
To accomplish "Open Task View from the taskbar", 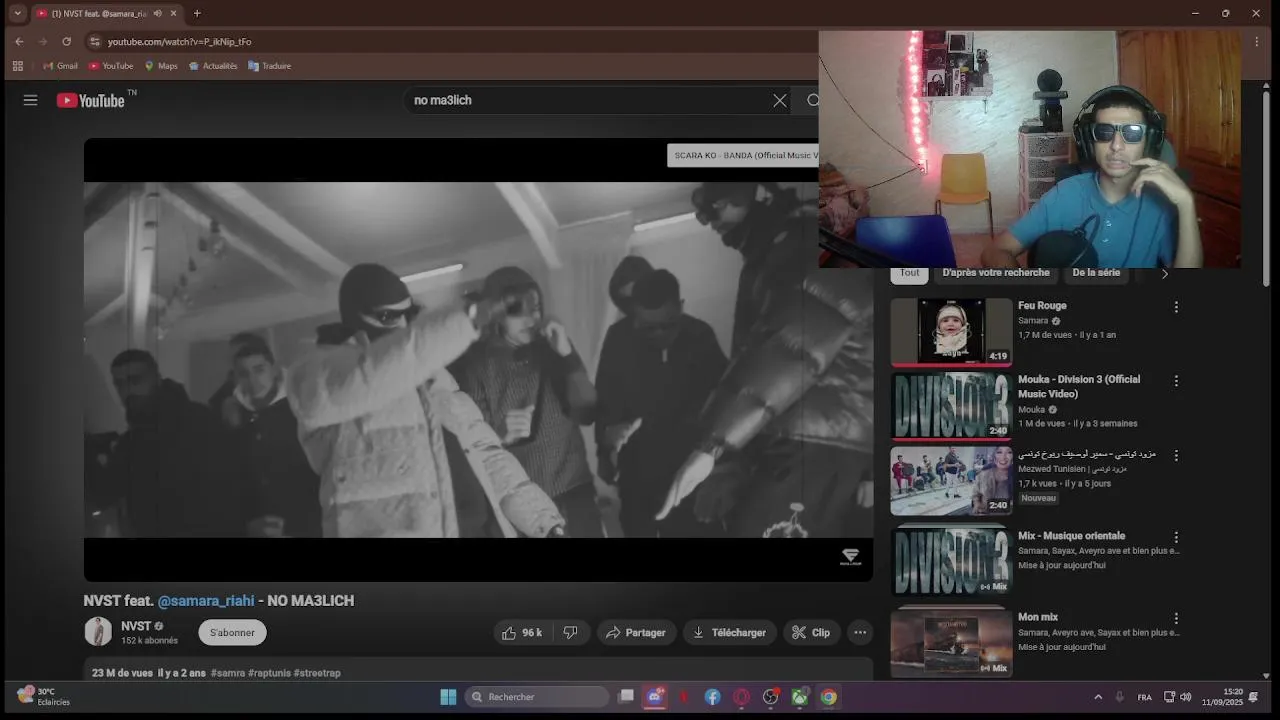I will [x=626, y=697].
